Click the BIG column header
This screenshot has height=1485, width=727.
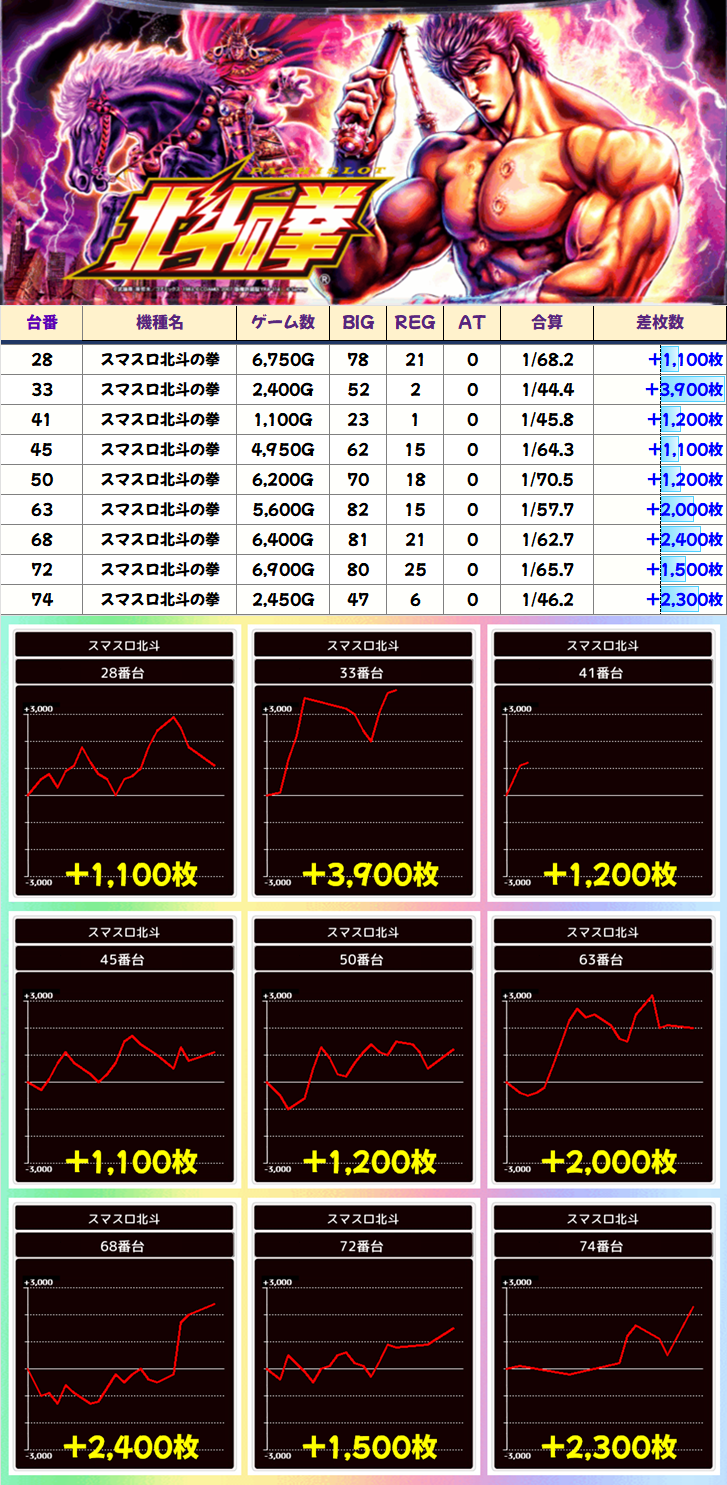[x=358, y=323]
